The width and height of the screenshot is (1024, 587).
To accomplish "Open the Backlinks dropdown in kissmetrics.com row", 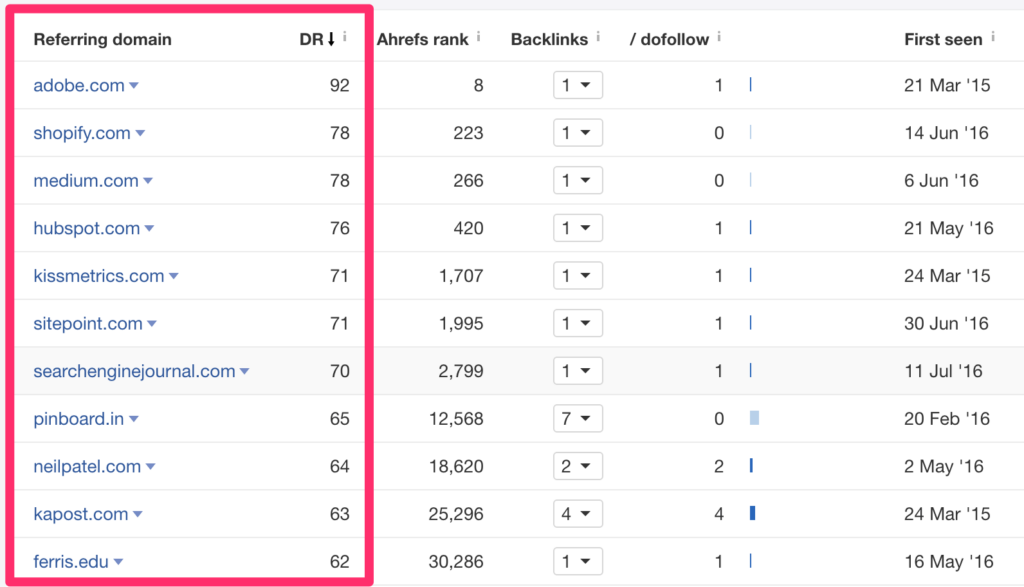I will (577, 276).
